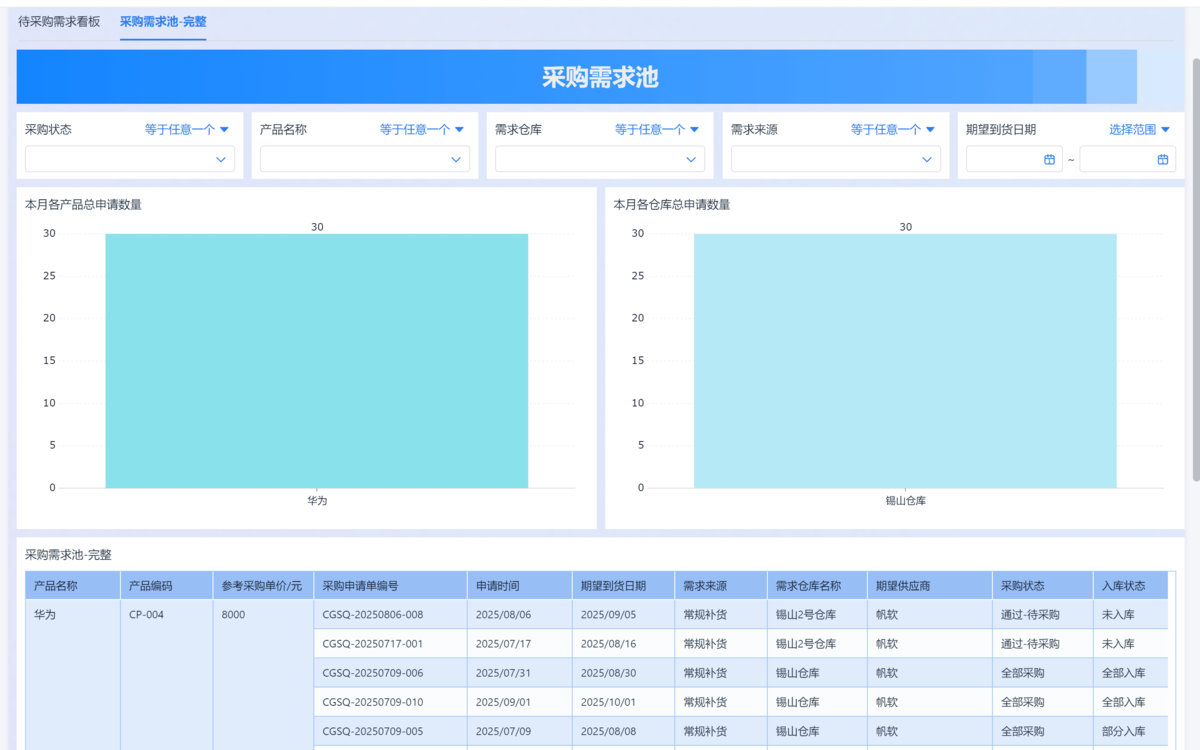Switch to 待采购需求看板 tab
This screenshot has width=1200, height=750.
(x=59, y=21)
